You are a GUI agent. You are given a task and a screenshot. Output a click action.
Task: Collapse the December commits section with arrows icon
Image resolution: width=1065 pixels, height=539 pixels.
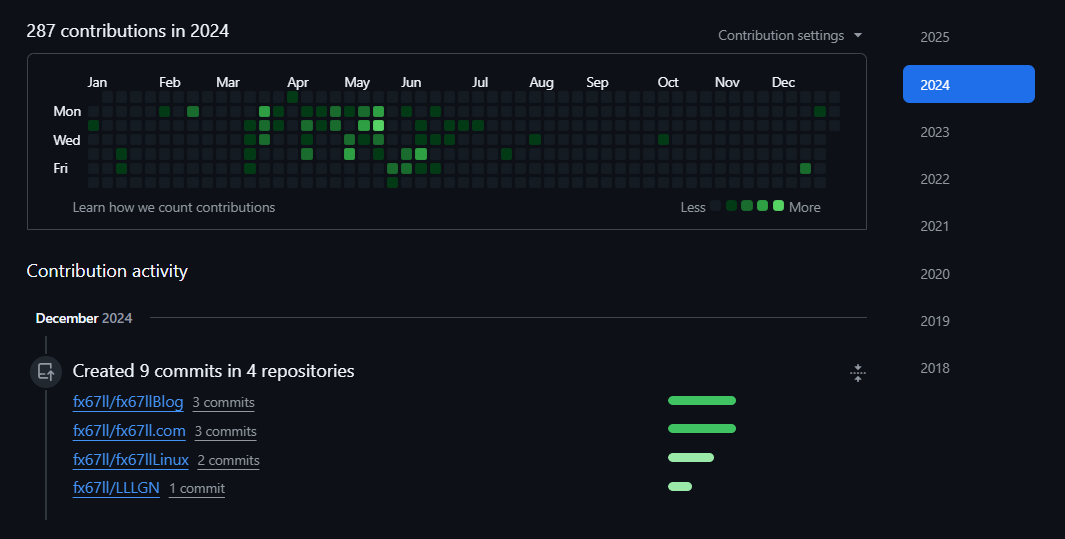857,372
